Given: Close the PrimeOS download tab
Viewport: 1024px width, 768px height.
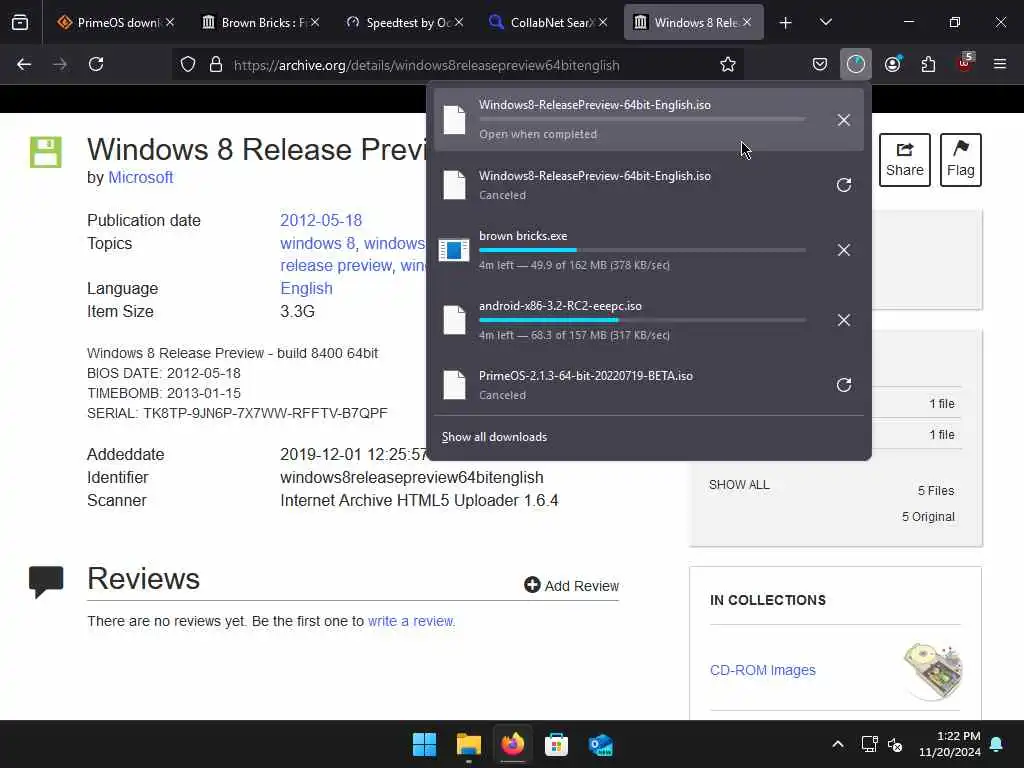Looking at the screenshot, I should pyautogui.click(x=170, y=22).
